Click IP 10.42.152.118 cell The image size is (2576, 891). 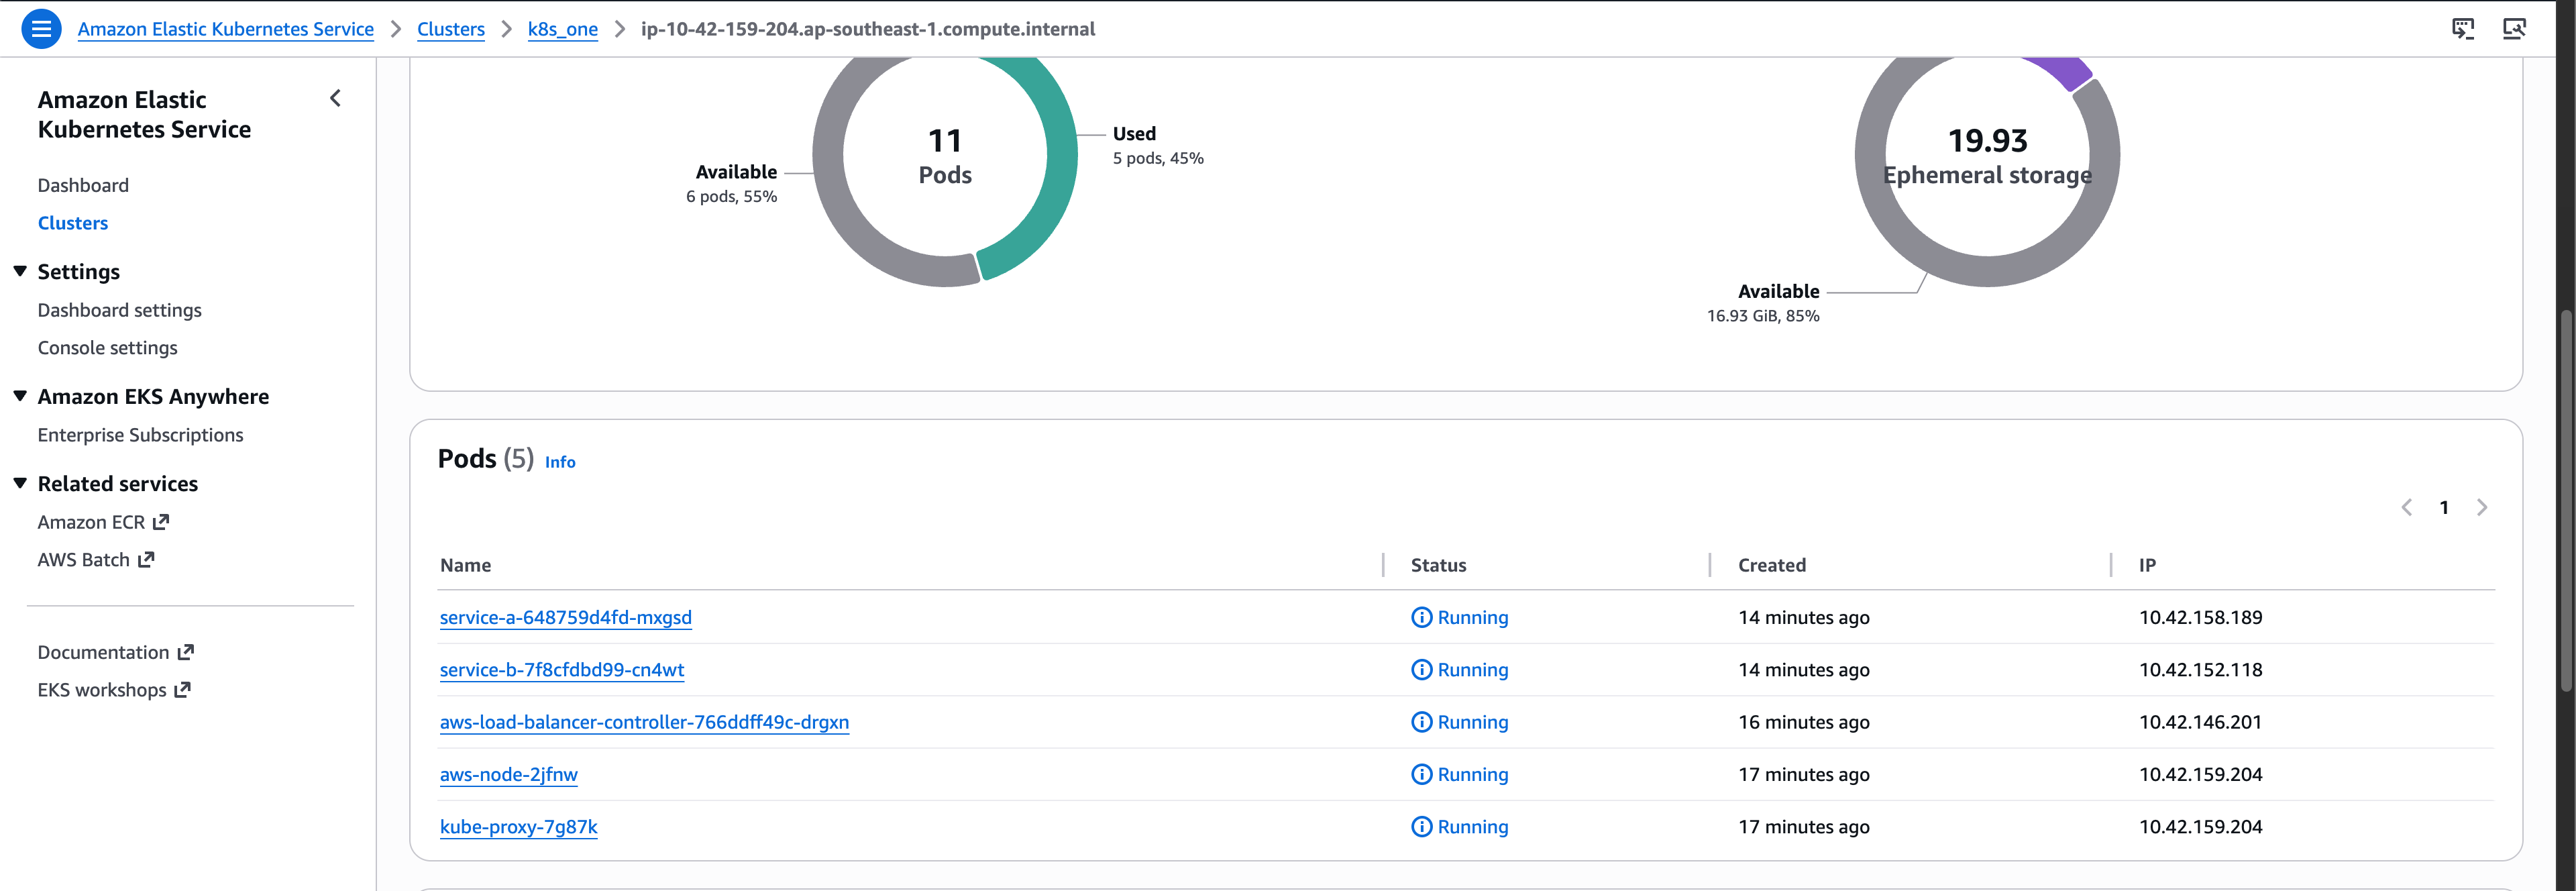click(x=2201, y=670)
